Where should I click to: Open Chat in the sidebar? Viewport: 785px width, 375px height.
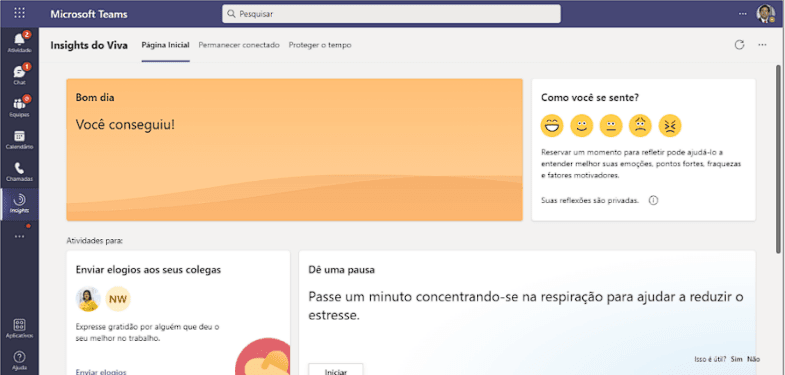[20, 74]
